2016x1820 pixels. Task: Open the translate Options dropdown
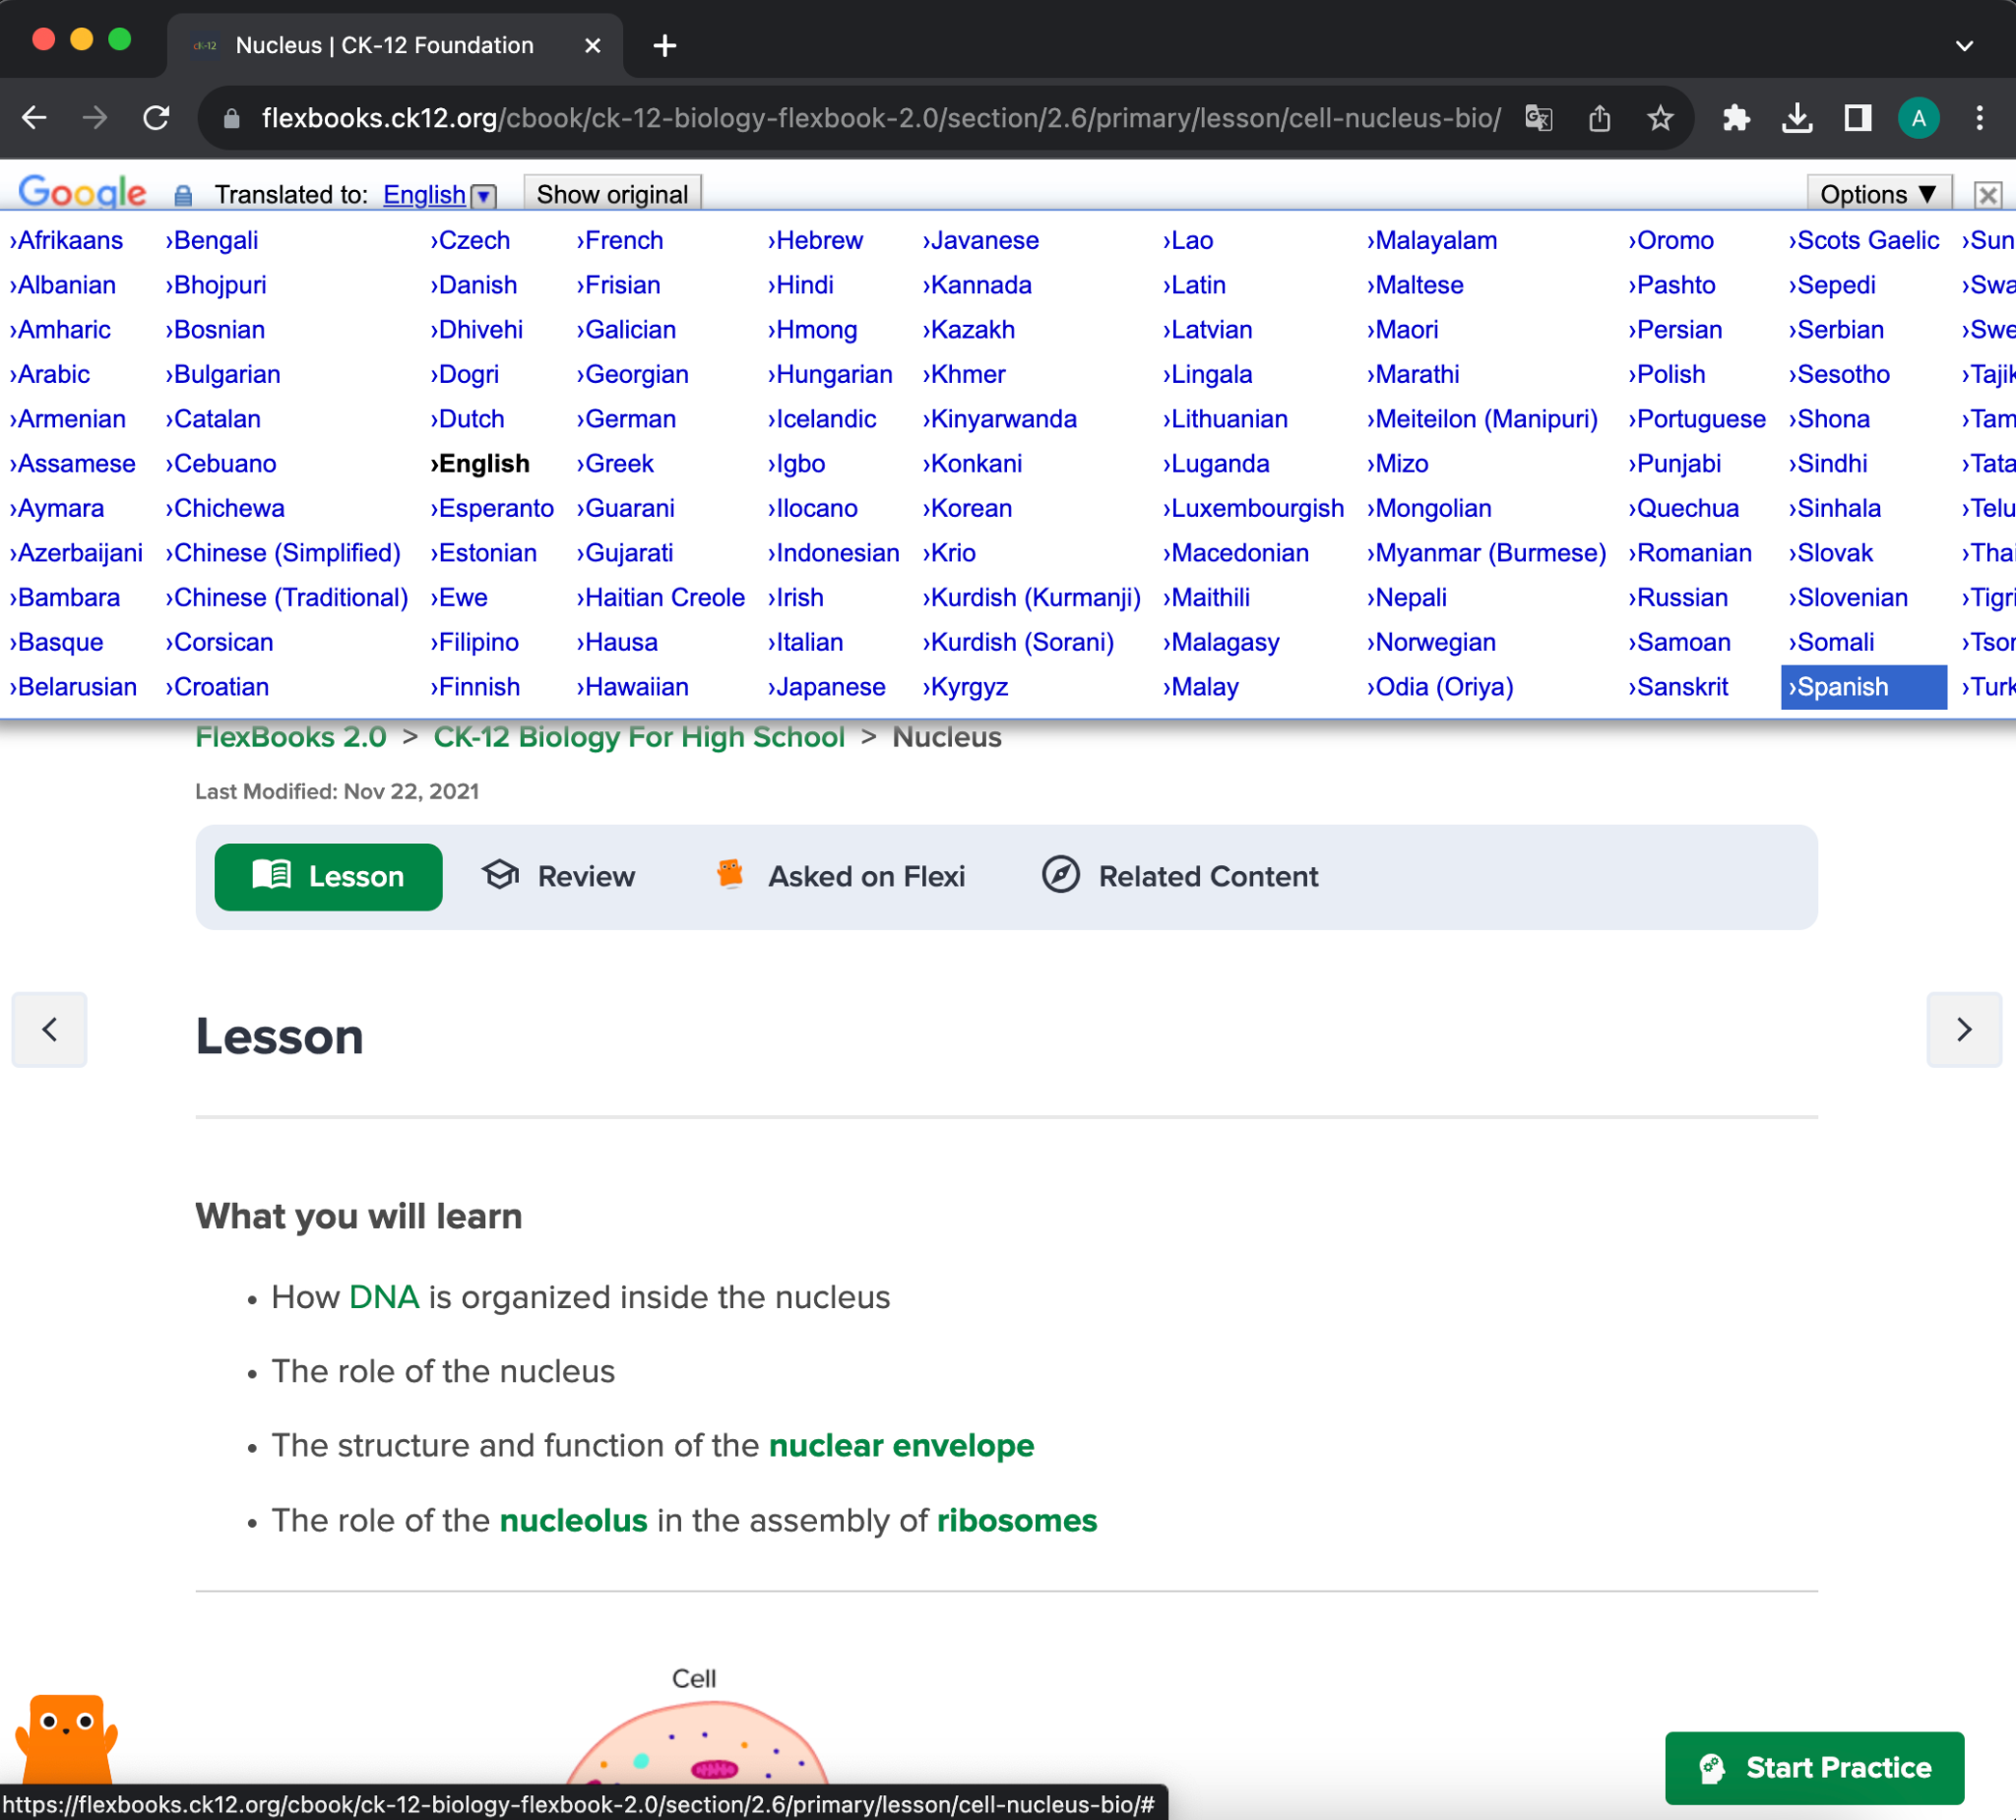click(1878, 194)
